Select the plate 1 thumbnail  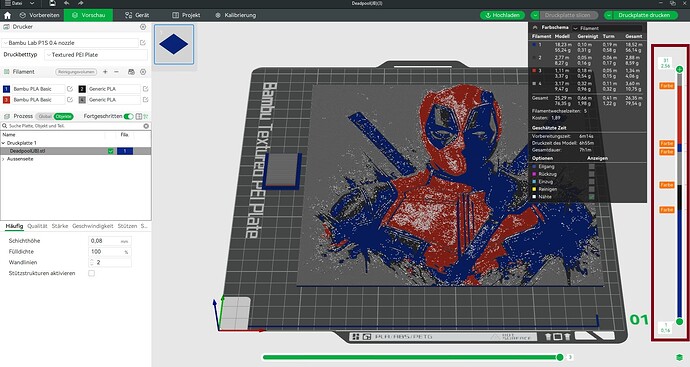[174, 44]
